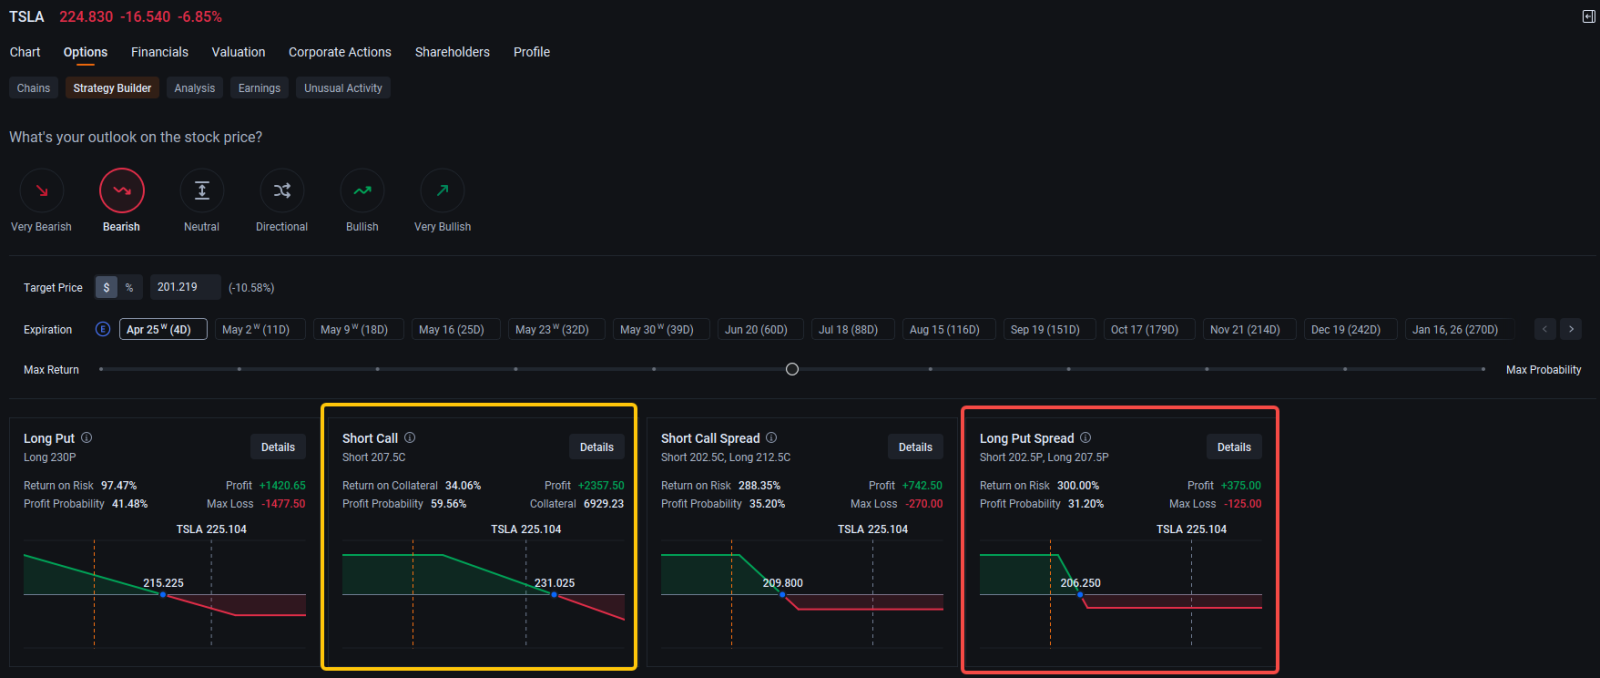Show more expiration dates with right arrow
Screen dimensions: 1600x678
pyautogui.click(x=1571, y=329)
